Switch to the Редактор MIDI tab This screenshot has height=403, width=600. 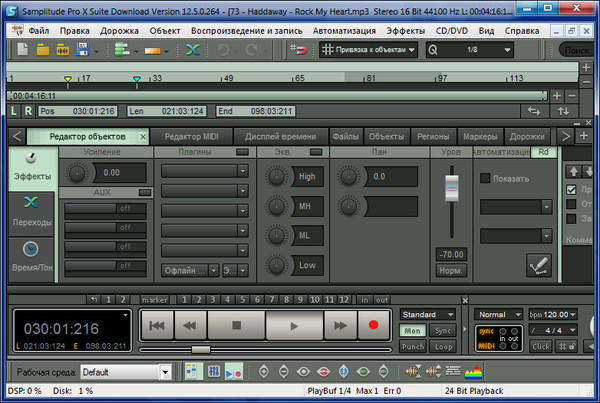[x=193, y=136]
